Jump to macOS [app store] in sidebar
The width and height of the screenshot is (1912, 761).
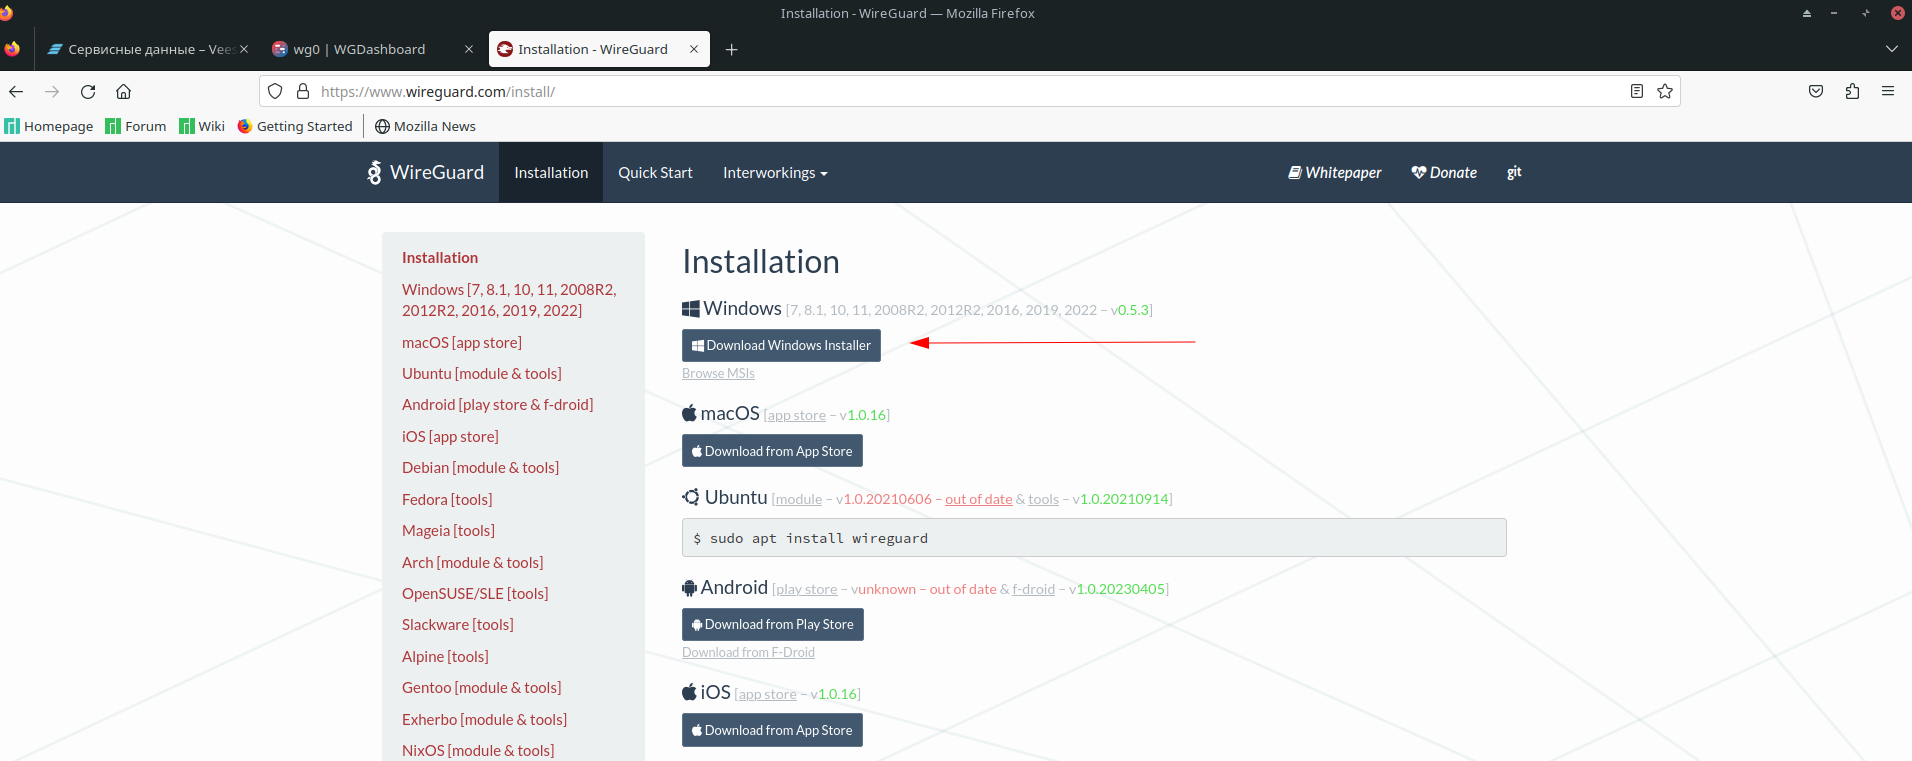point(462,342)
